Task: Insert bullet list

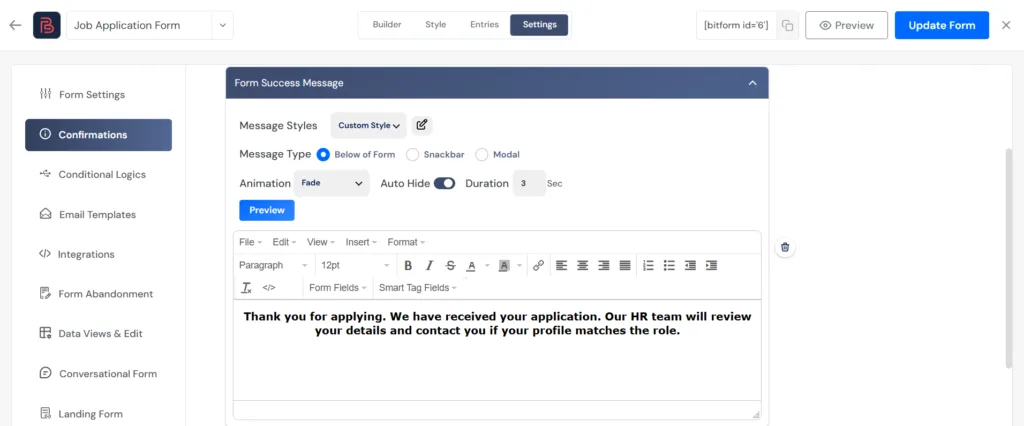Action: [x=669, y=265]
